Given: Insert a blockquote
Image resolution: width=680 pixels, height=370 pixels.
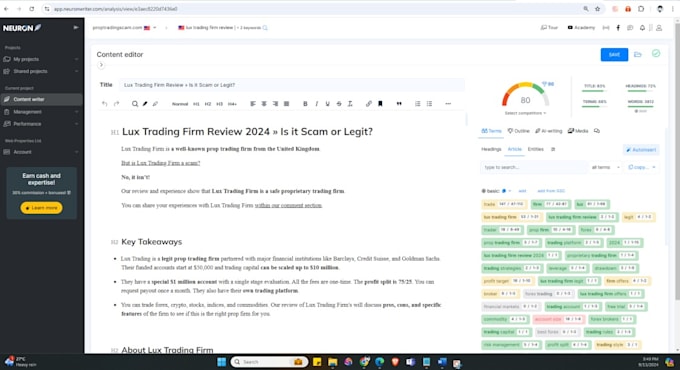Looking at the screenshot, I should [399, 104].
